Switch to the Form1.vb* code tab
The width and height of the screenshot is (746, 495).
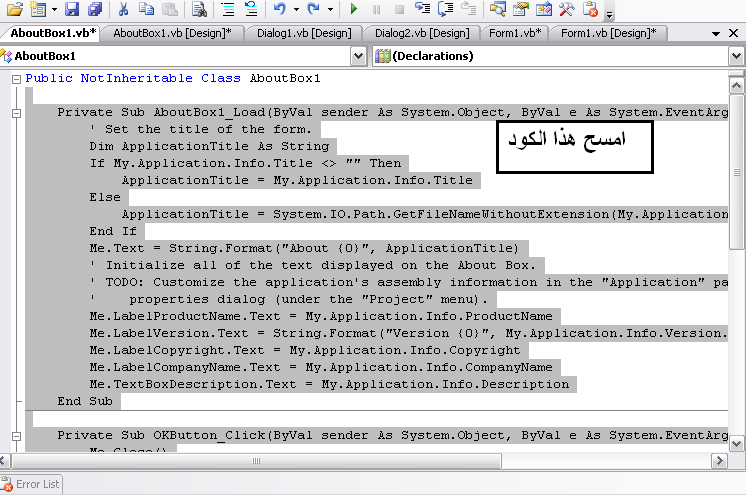point(515,33)
